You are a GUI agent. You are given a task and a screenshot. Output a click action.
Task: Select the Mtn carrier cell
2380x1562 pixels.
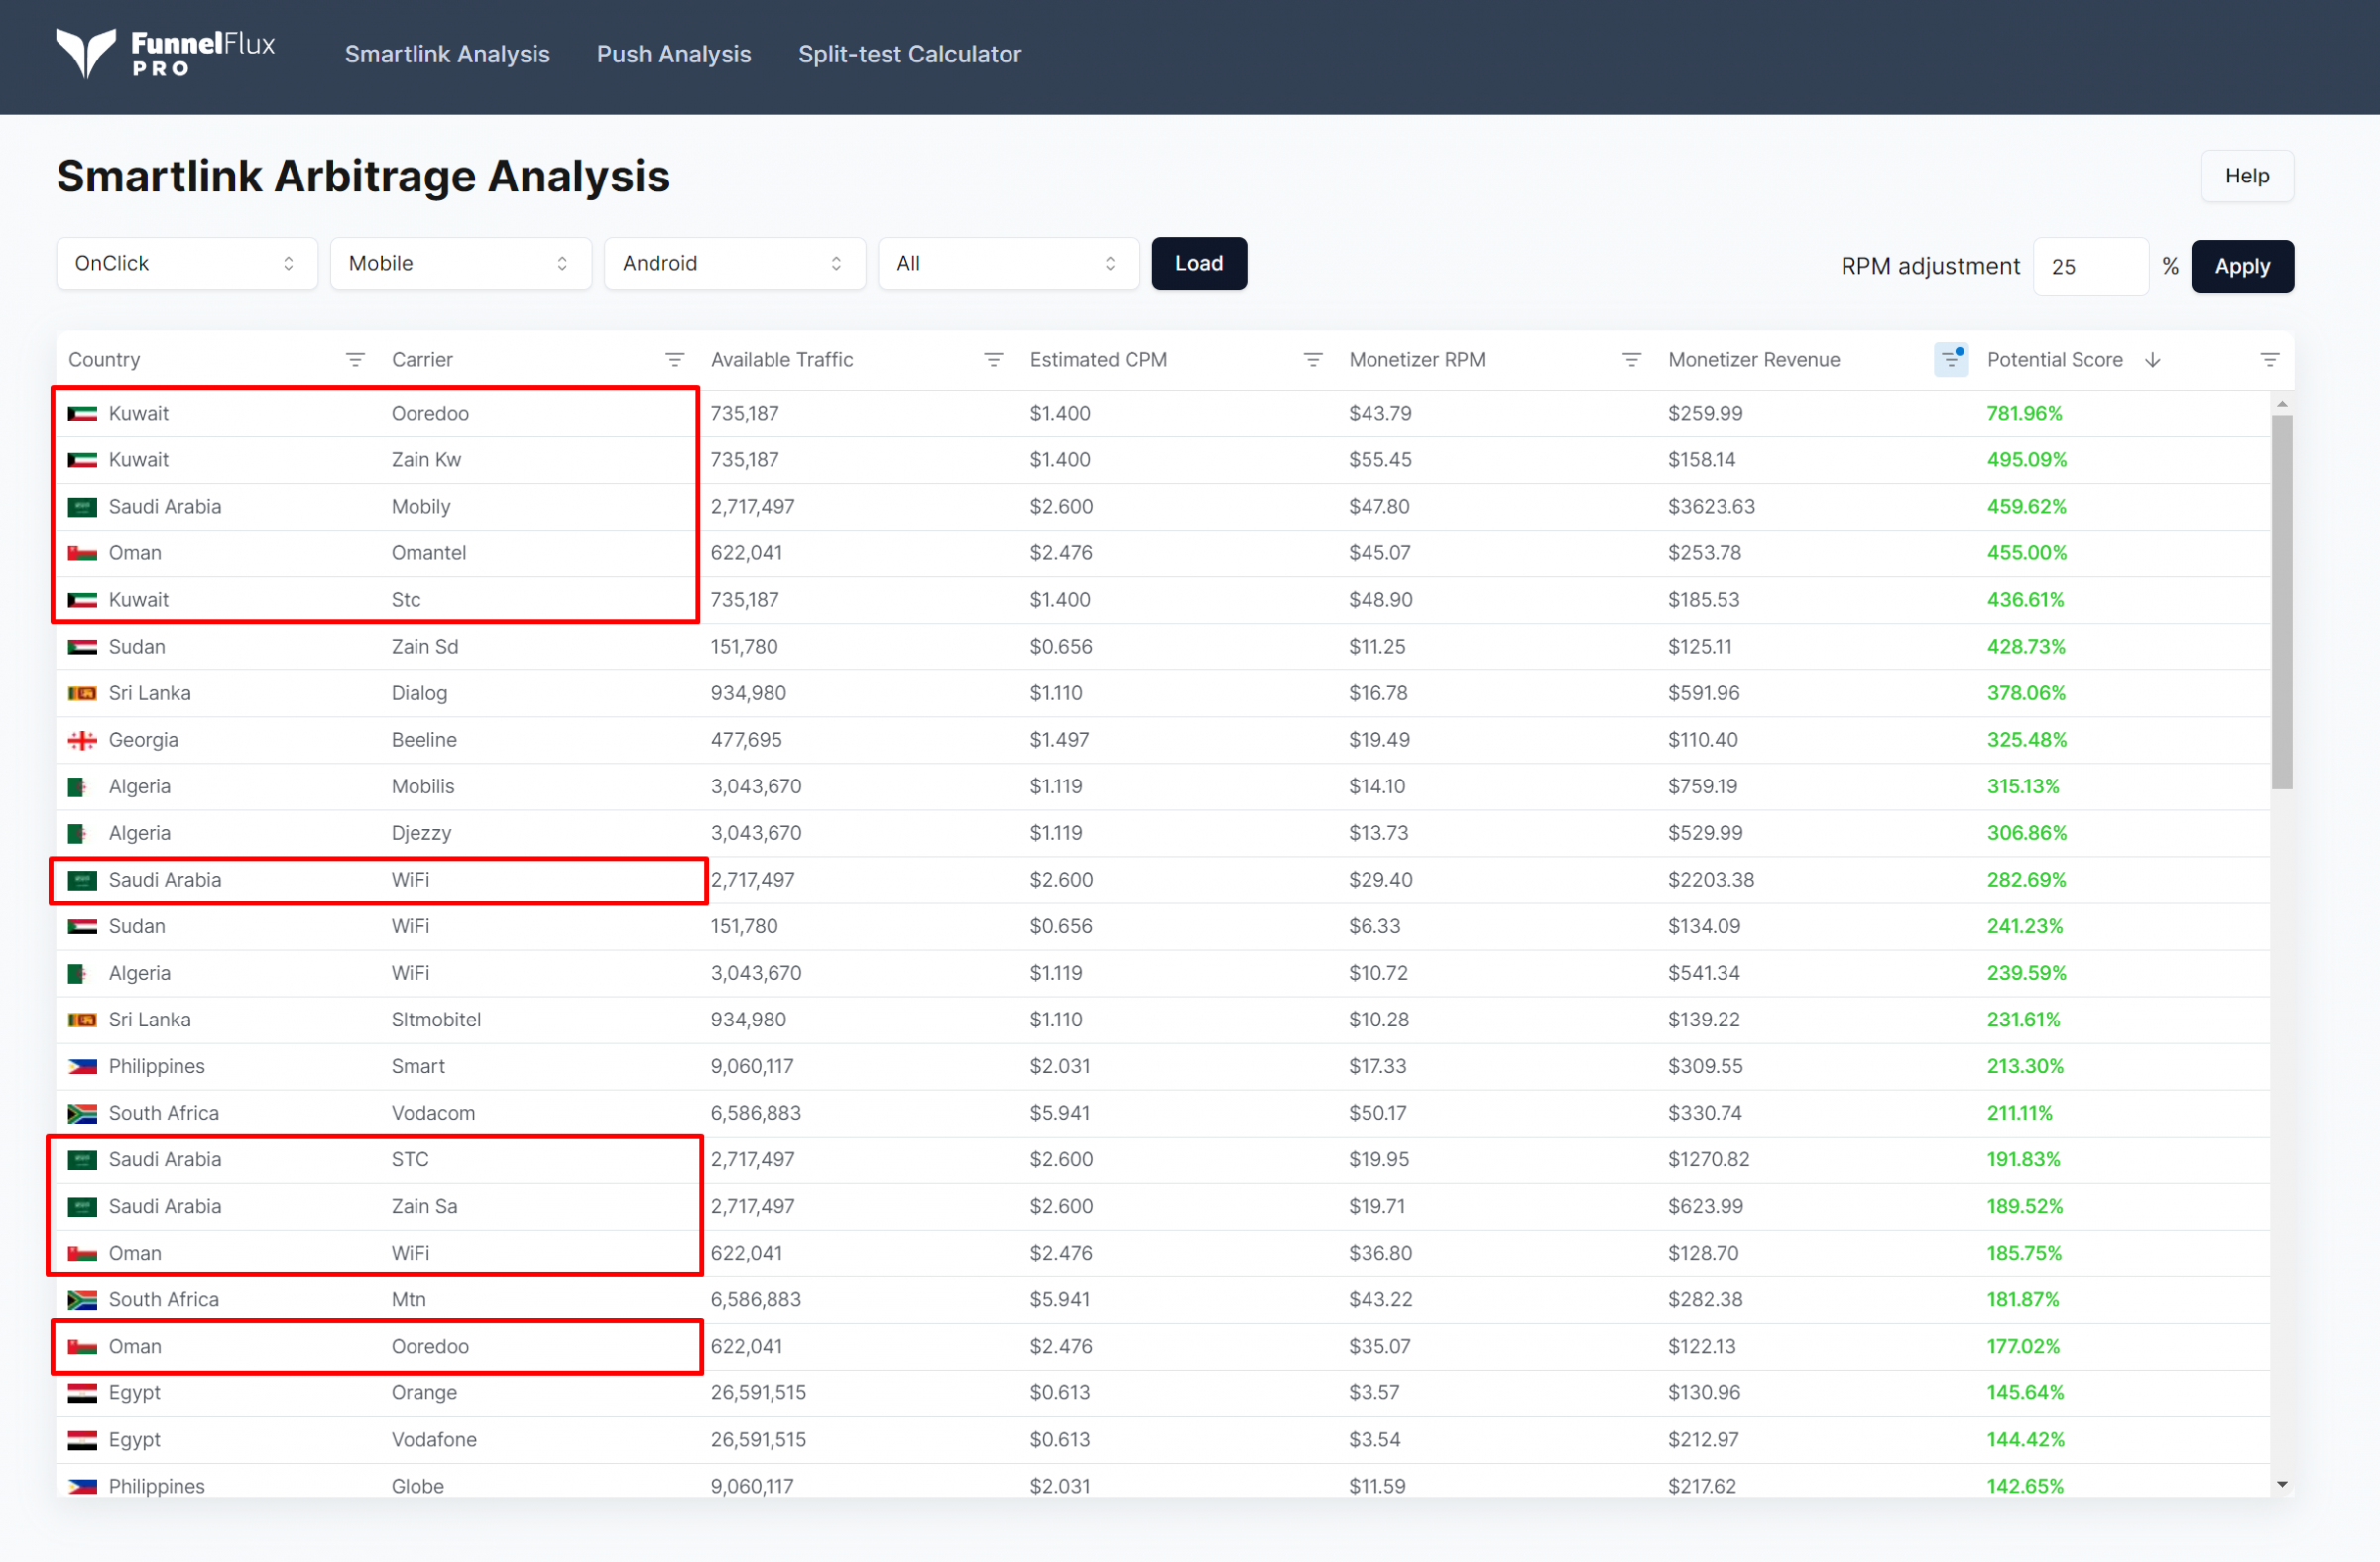pos(408,1300)
